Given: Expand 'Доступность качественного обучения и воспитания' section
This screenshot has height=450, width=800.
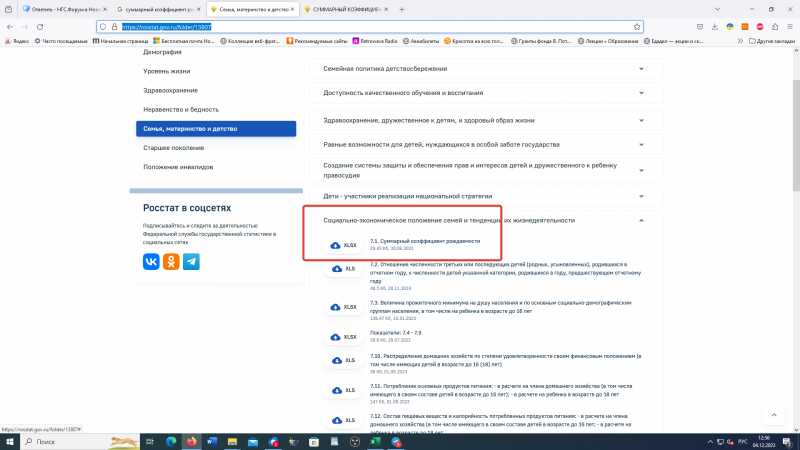Looking at the screenshot, I should click(641, 94).
